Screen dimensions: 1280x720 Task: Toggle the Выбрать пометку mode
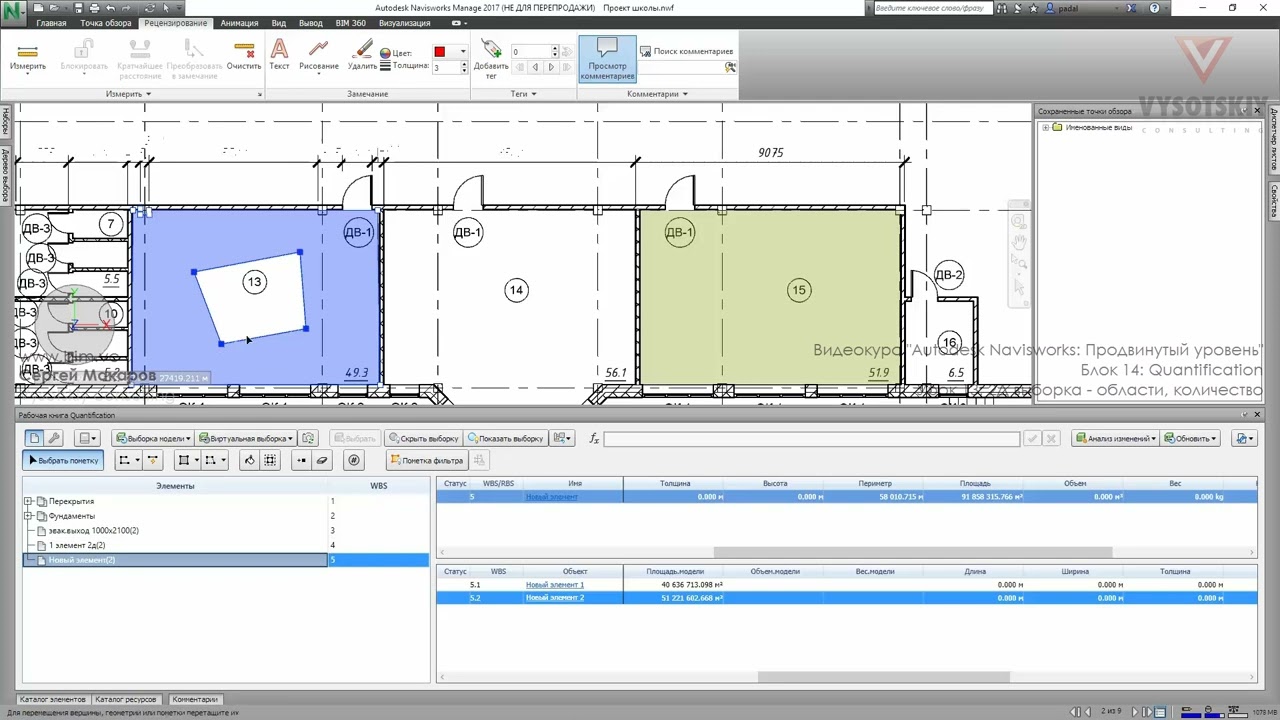click(63, 460)
